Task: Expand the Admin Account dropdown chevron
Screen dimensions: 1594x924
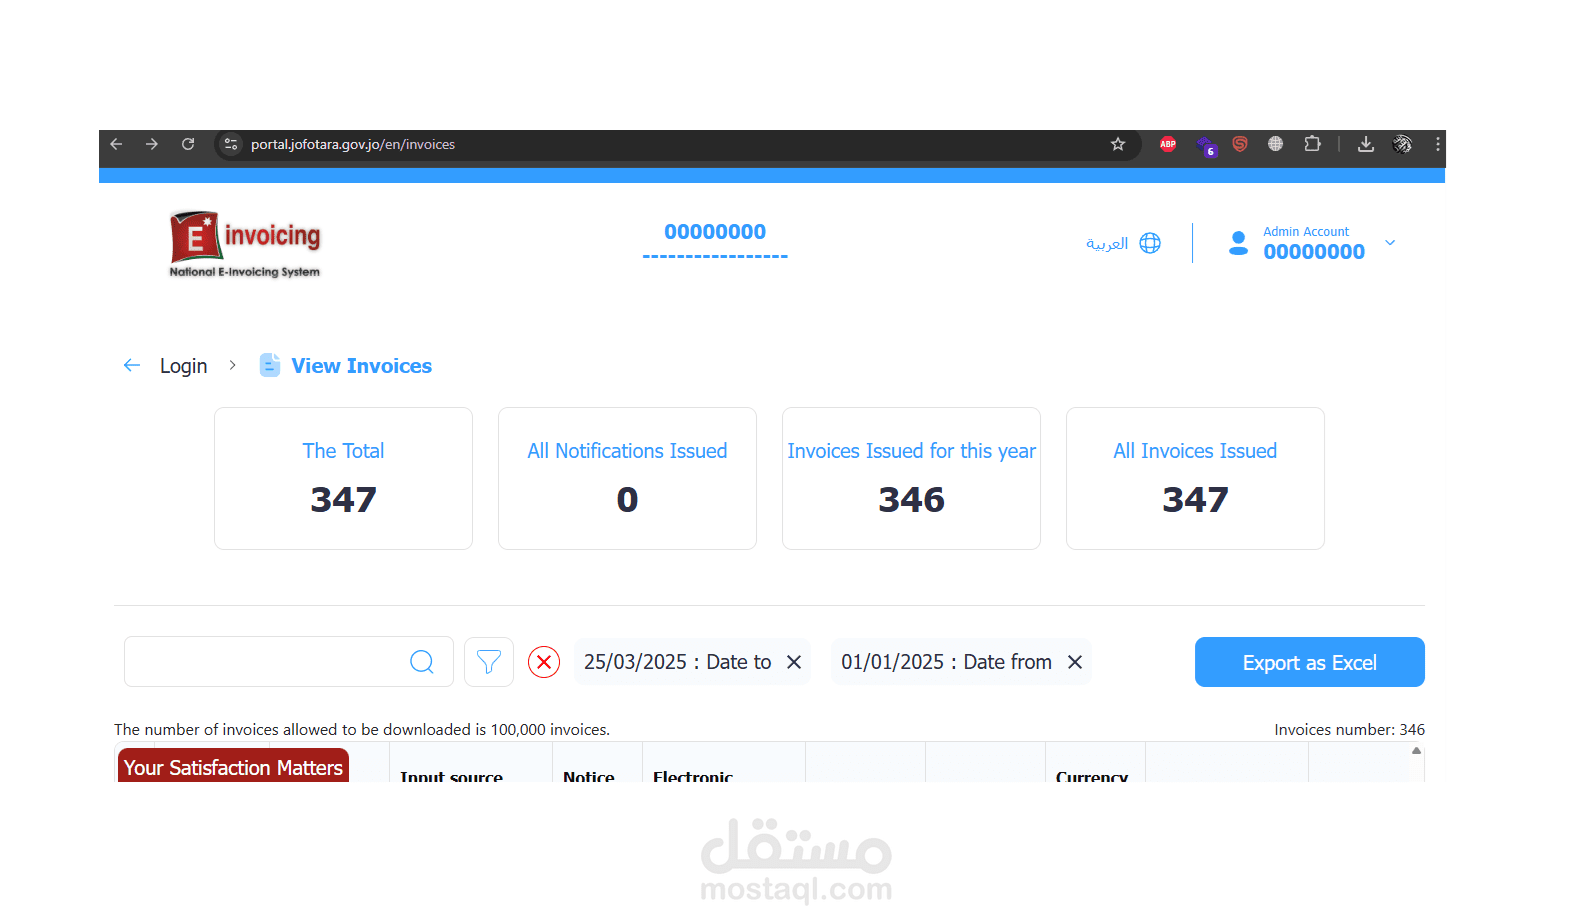Action: point(1390,242)
